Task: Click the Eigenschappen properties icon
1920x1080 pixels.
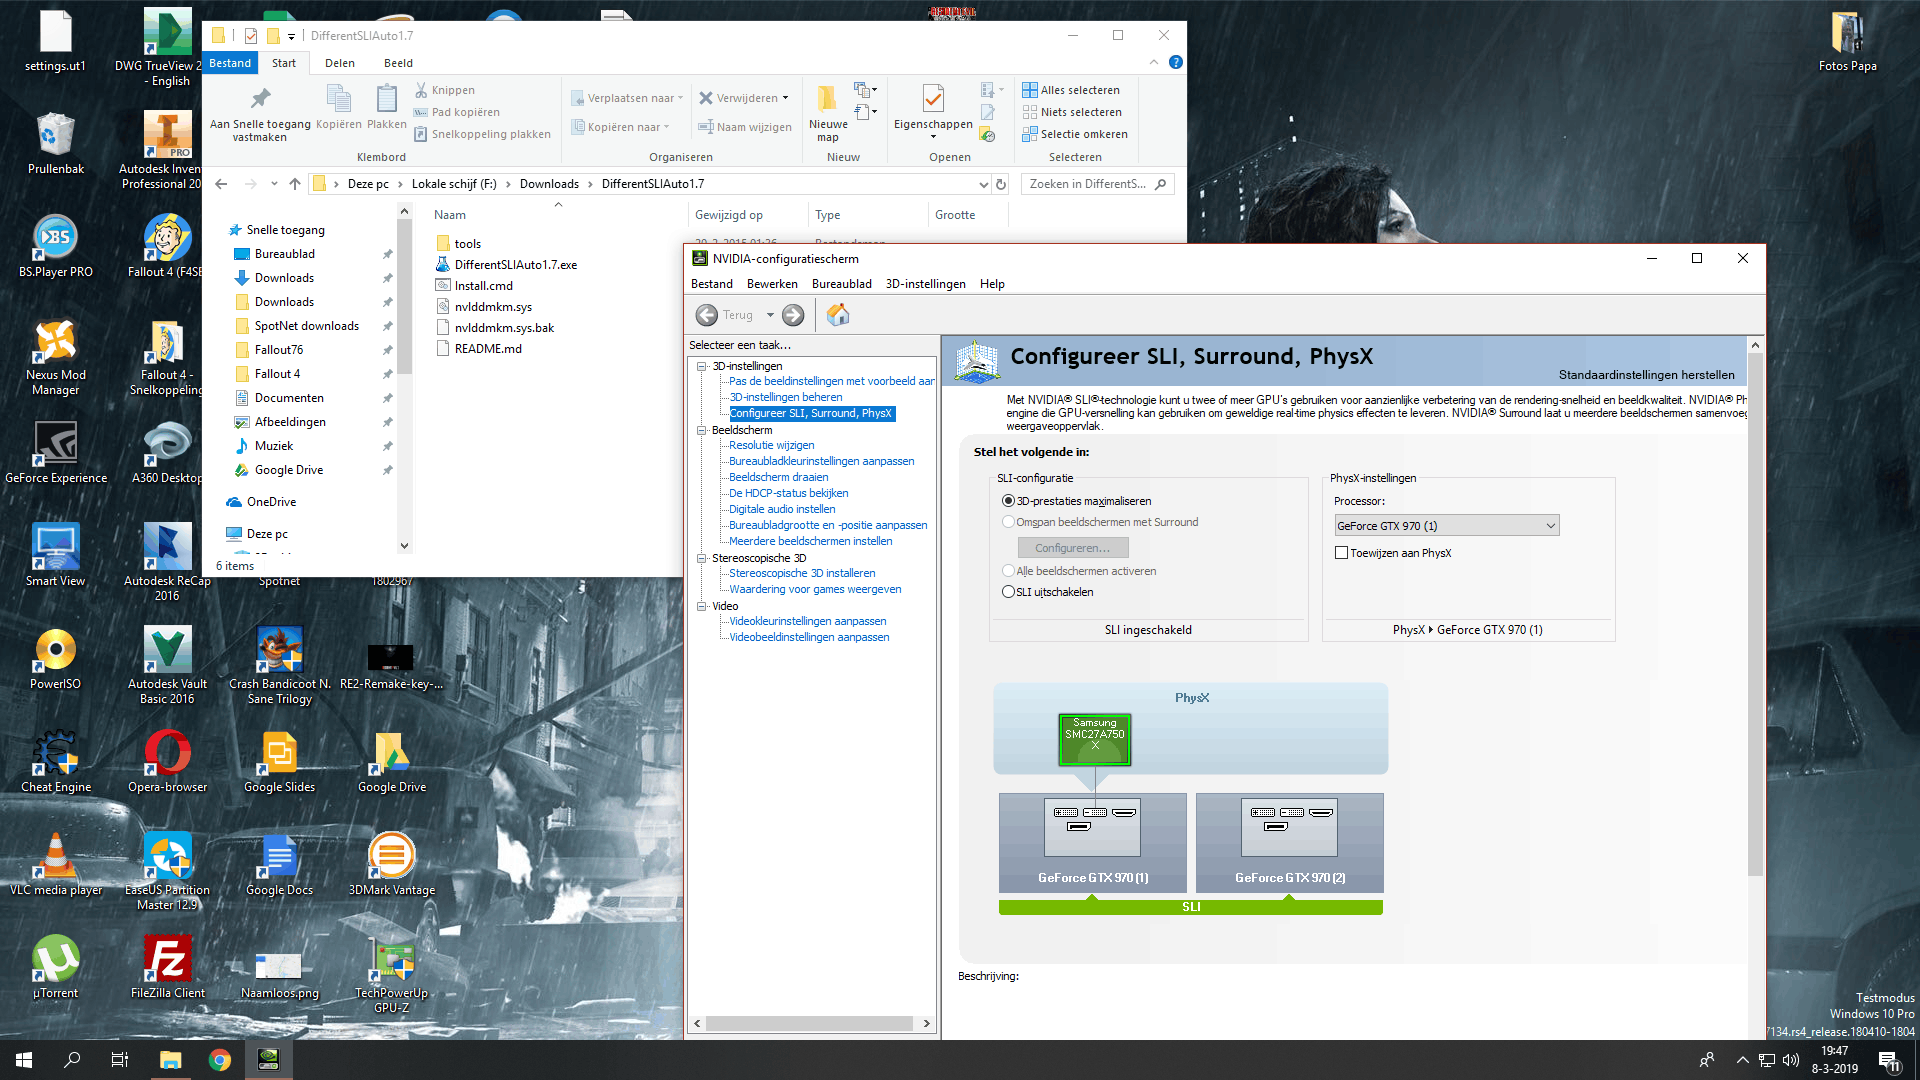Action: [932, 100]
